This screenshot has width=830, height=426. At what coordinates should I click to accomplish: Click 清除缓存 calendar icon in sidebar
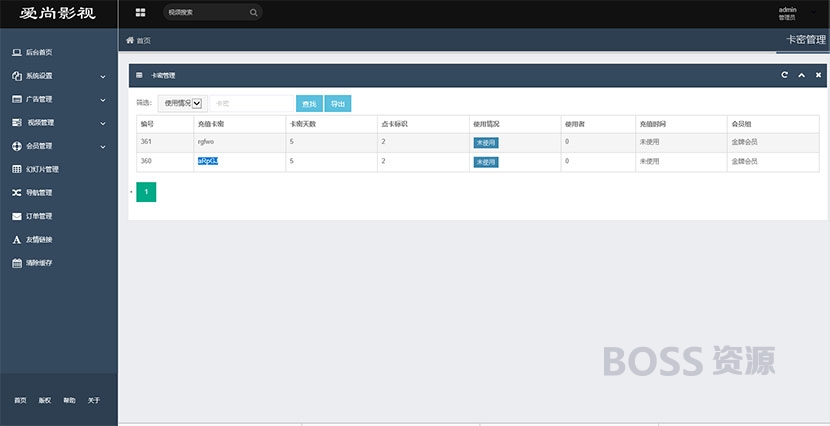[x=17, y=263]
